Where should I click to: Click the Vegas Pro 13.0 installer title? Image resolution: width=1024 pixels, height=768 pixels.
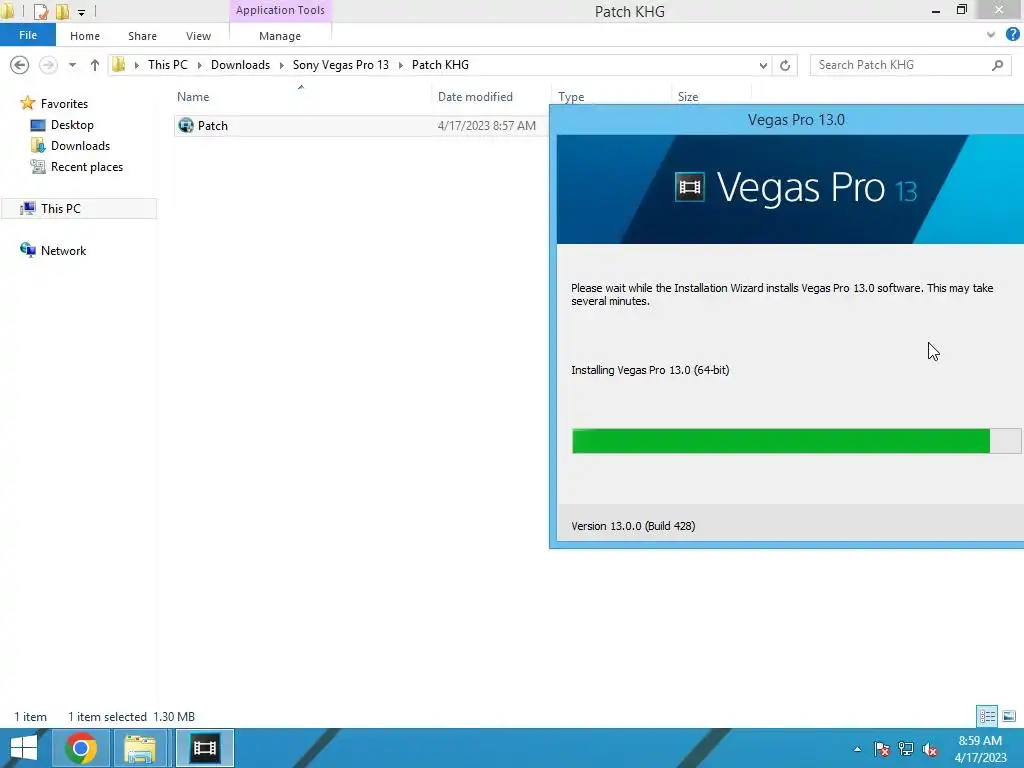click(796, 120)
